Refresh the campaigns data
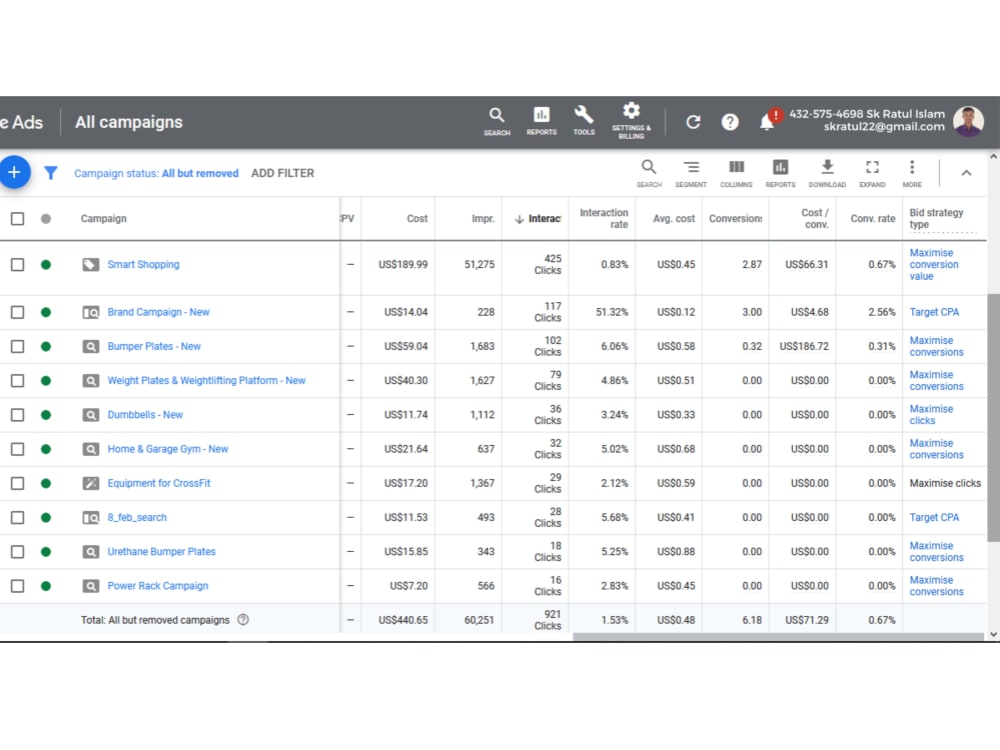1000x750 pixels. pos(693,122)
